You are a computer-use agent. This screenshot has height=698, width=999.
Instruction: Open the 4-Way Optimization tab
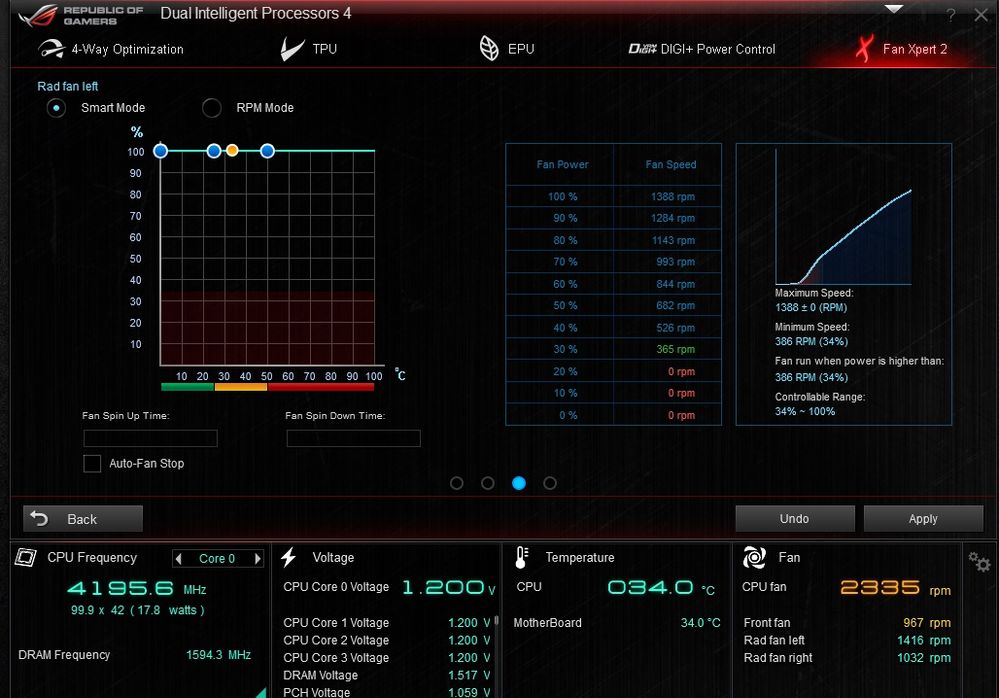point(111,49)
